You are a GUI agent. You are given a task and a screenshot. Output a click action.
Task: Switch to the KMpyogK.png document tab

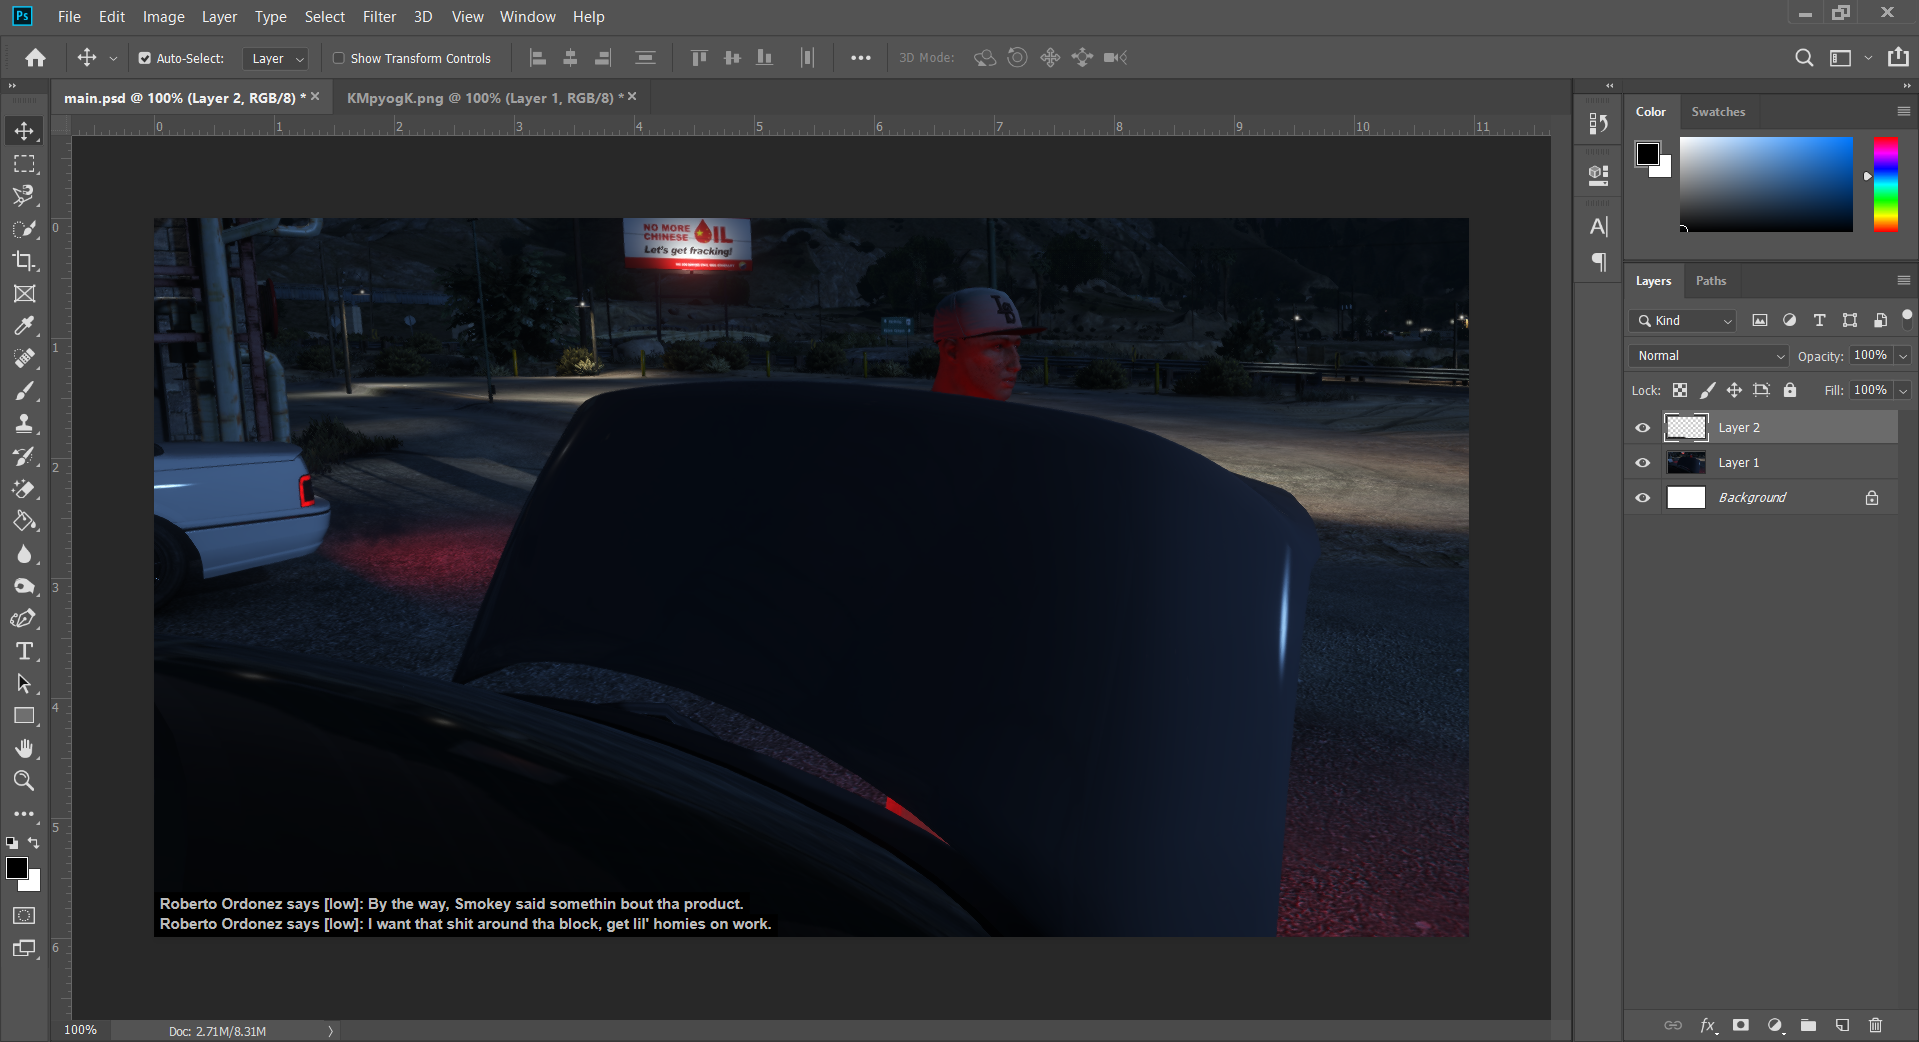[480, 98]
